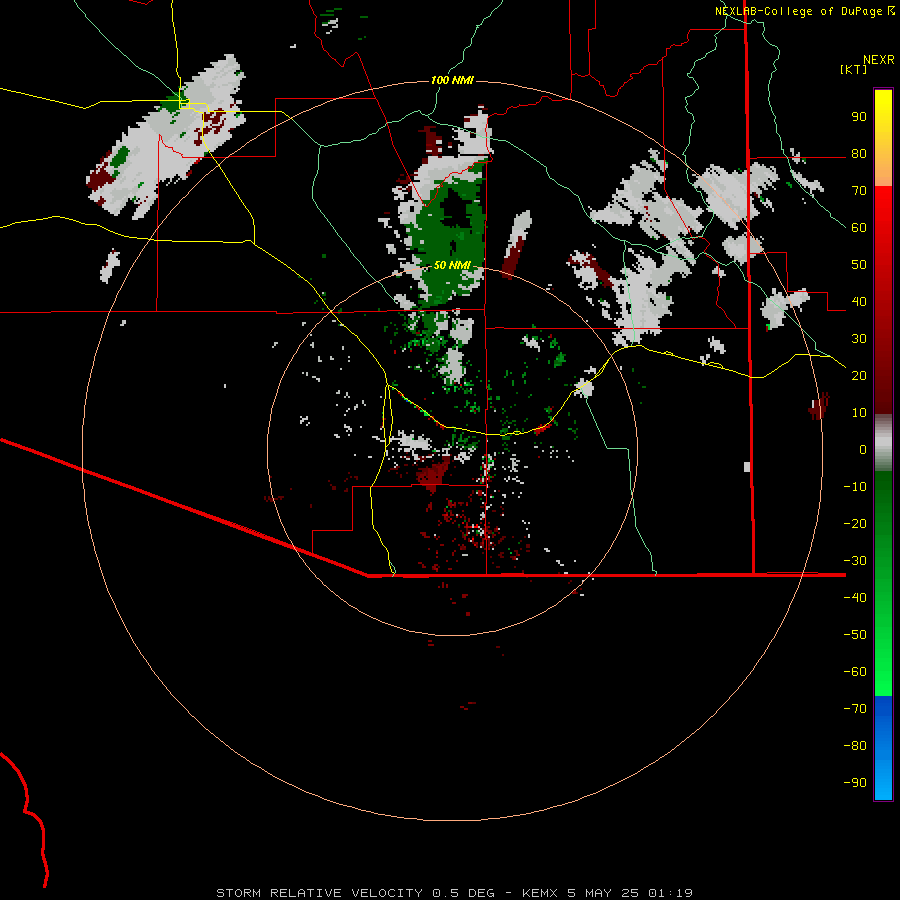This screenshot has width=900, height=900.
Task: Click the 30 value on the velocity scale
Action: click(859, 339)
